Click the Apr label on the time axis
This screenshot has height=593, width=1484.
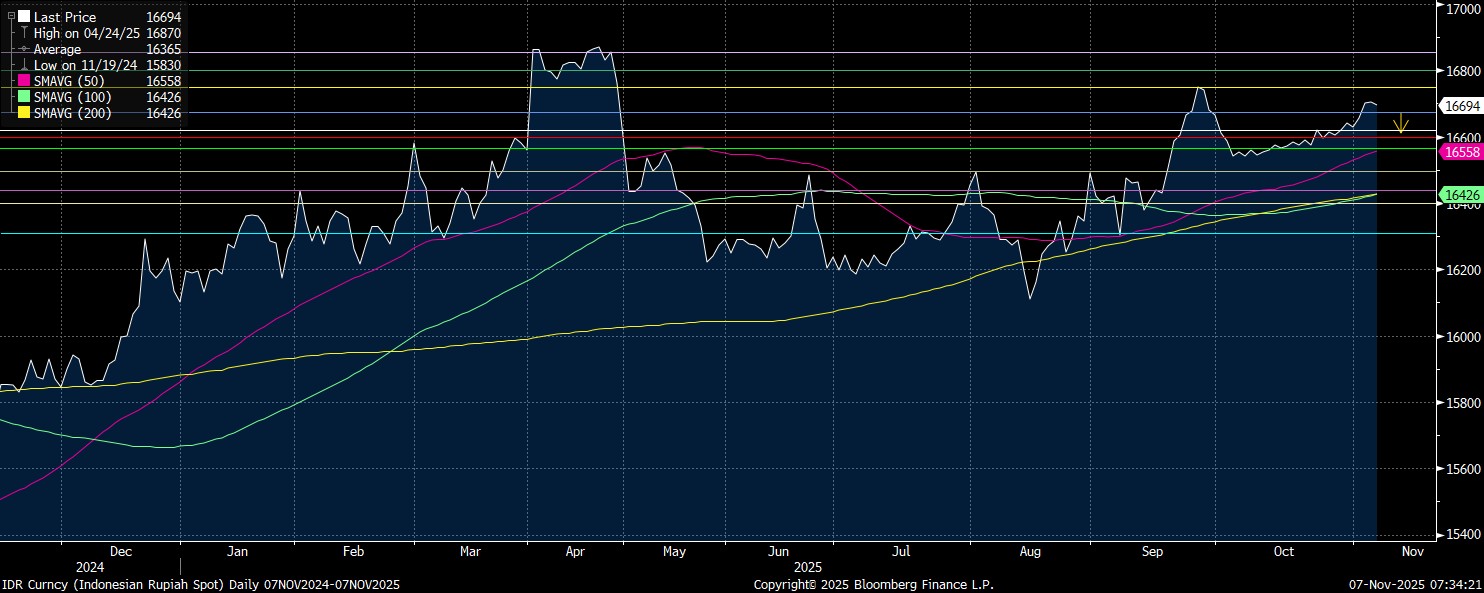click(x=576, y=551)
